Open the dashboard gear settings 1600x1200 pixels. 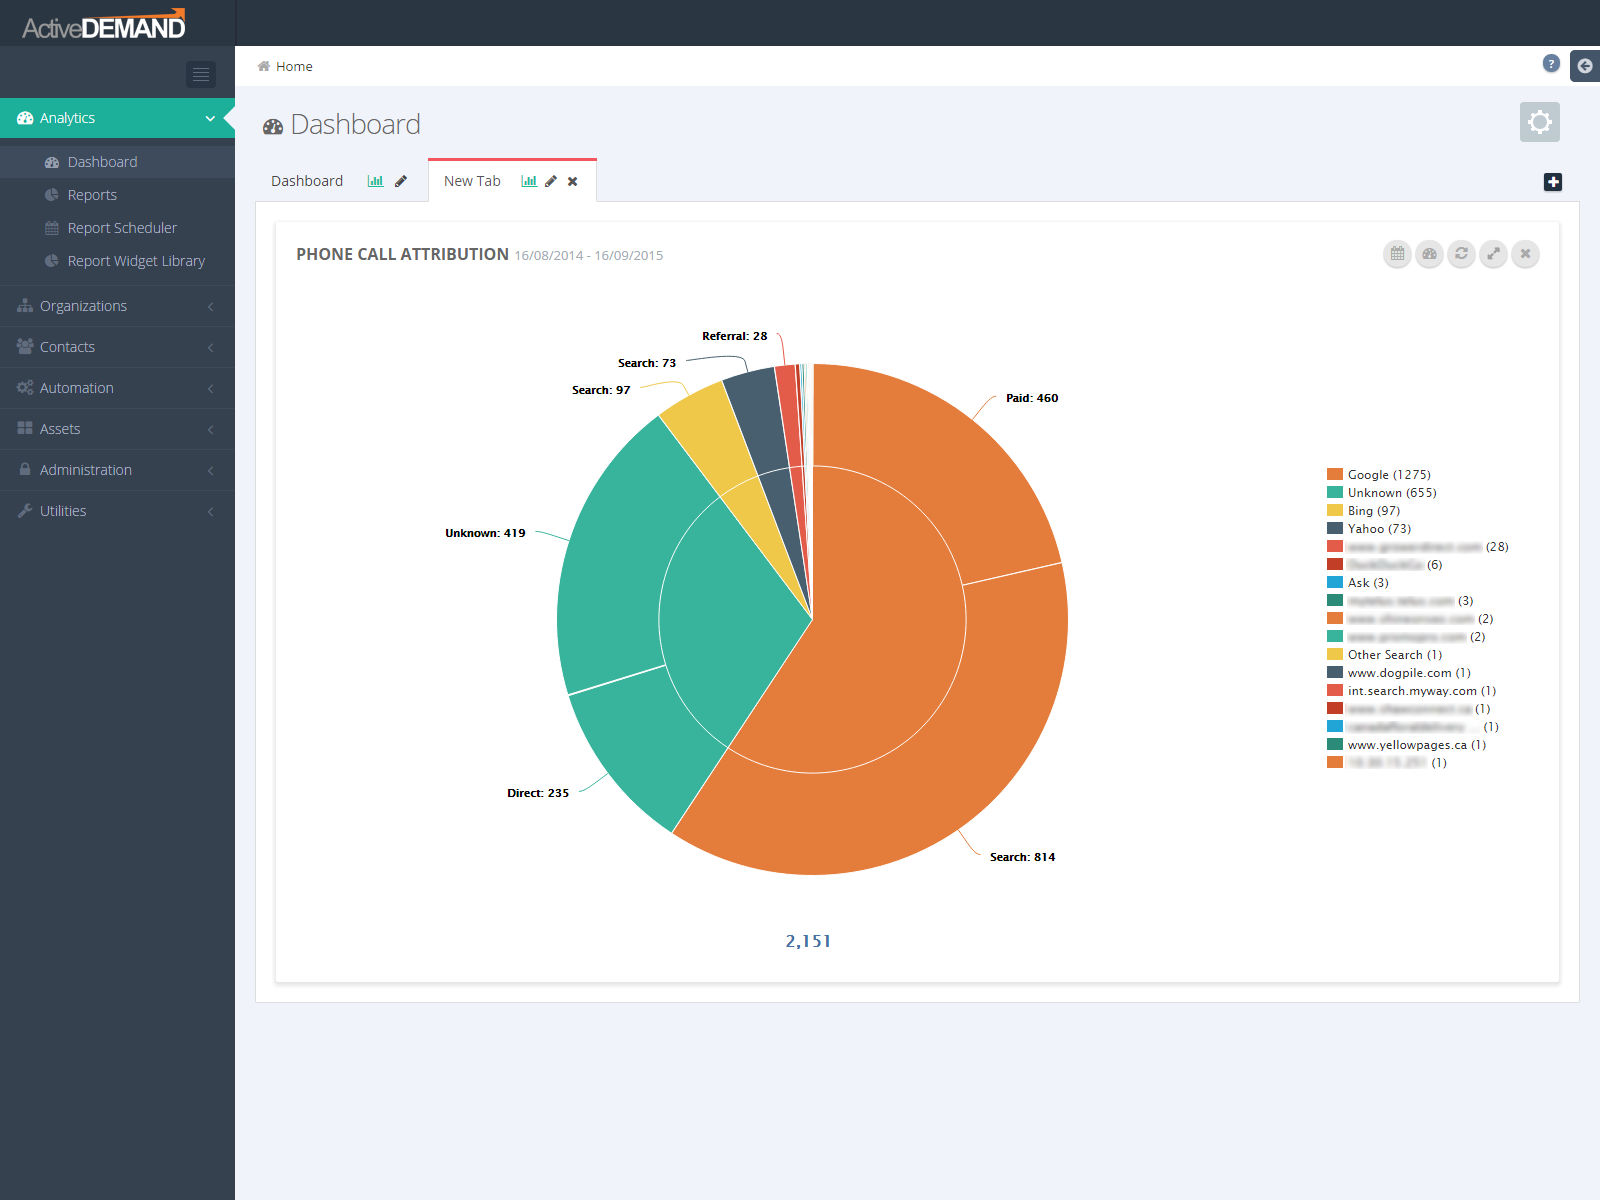tap(1539, 122)
